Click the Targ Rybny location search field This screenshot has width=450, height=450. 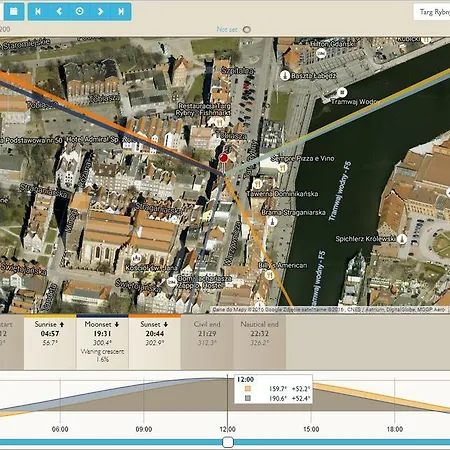[x=432, y=12]
